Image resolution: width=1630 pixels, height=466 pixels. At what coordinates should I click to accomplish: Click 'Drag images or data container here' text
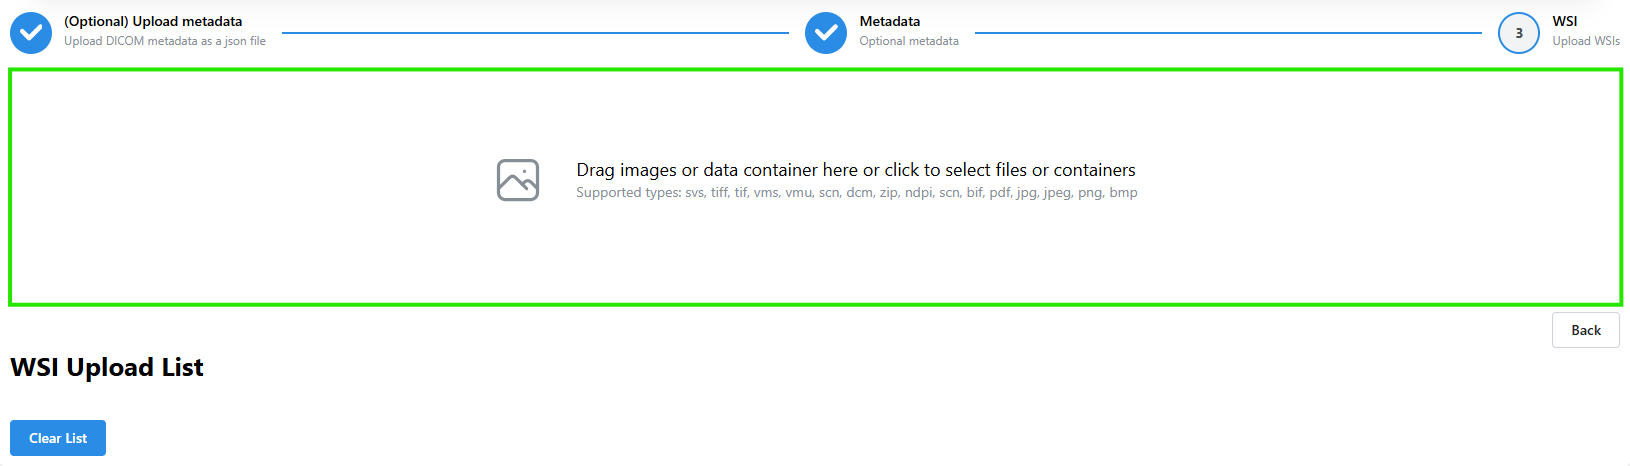[x=717, y=170]
